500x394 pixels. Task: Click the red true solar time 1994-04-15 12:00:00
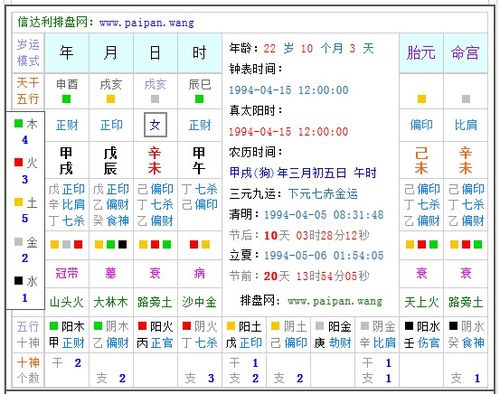point(289,131)
